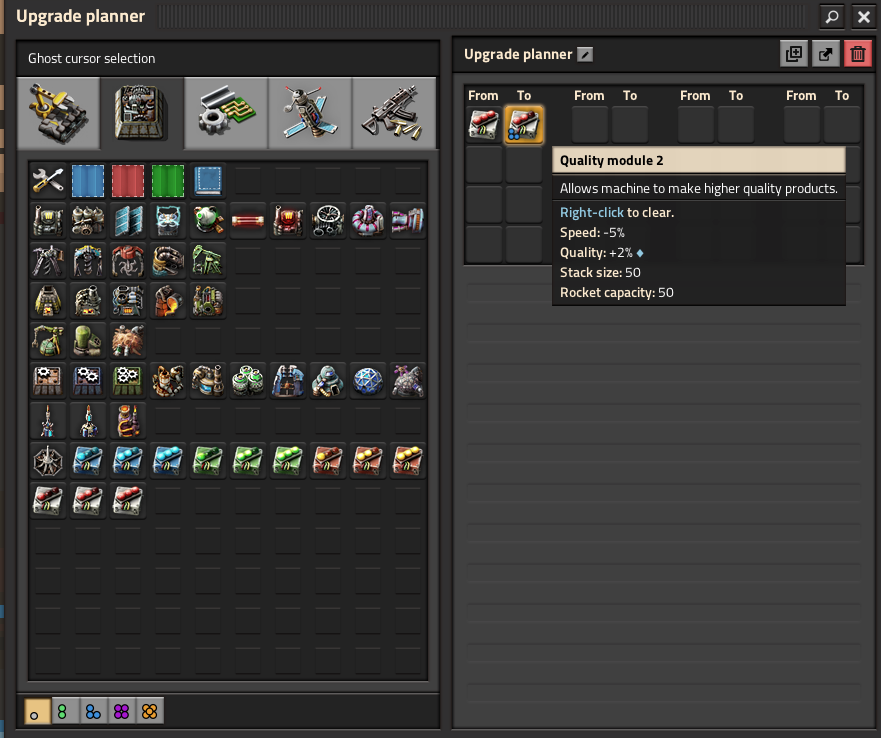Click the red laser beam icon

248,220
